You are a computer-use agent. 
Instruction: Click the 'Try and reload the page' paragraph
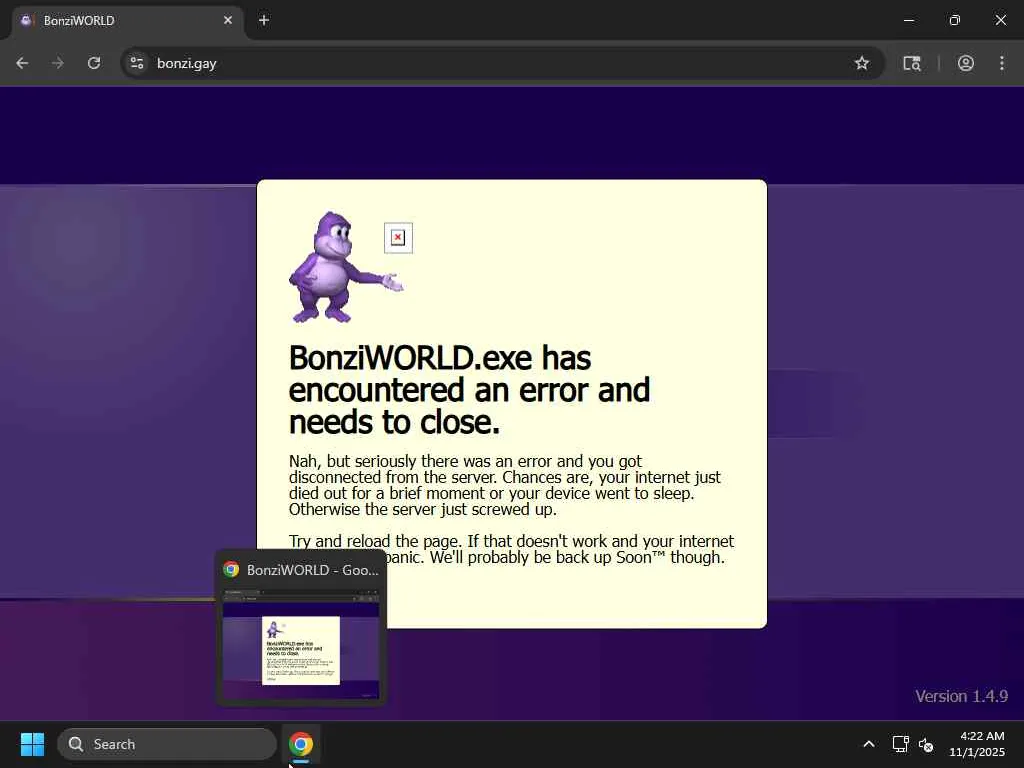[511, 549]
